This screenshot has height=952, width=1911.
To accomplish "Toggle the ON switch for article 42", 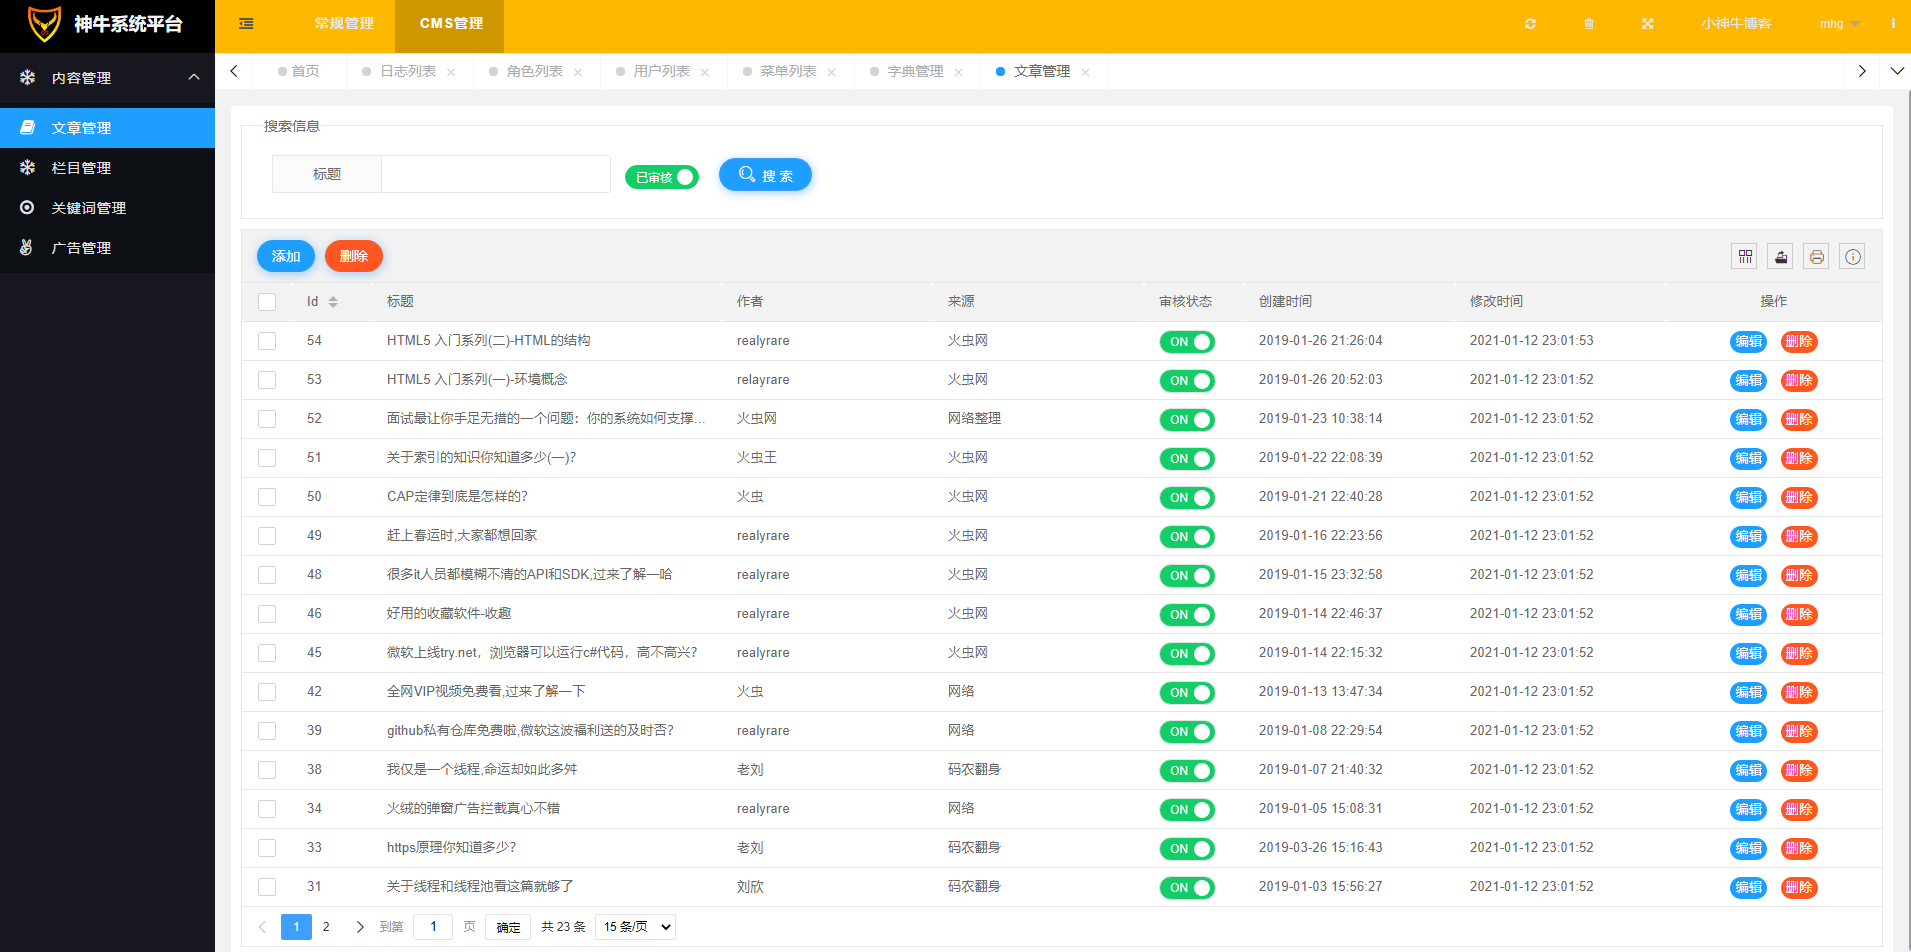I will coord(1187,693).
